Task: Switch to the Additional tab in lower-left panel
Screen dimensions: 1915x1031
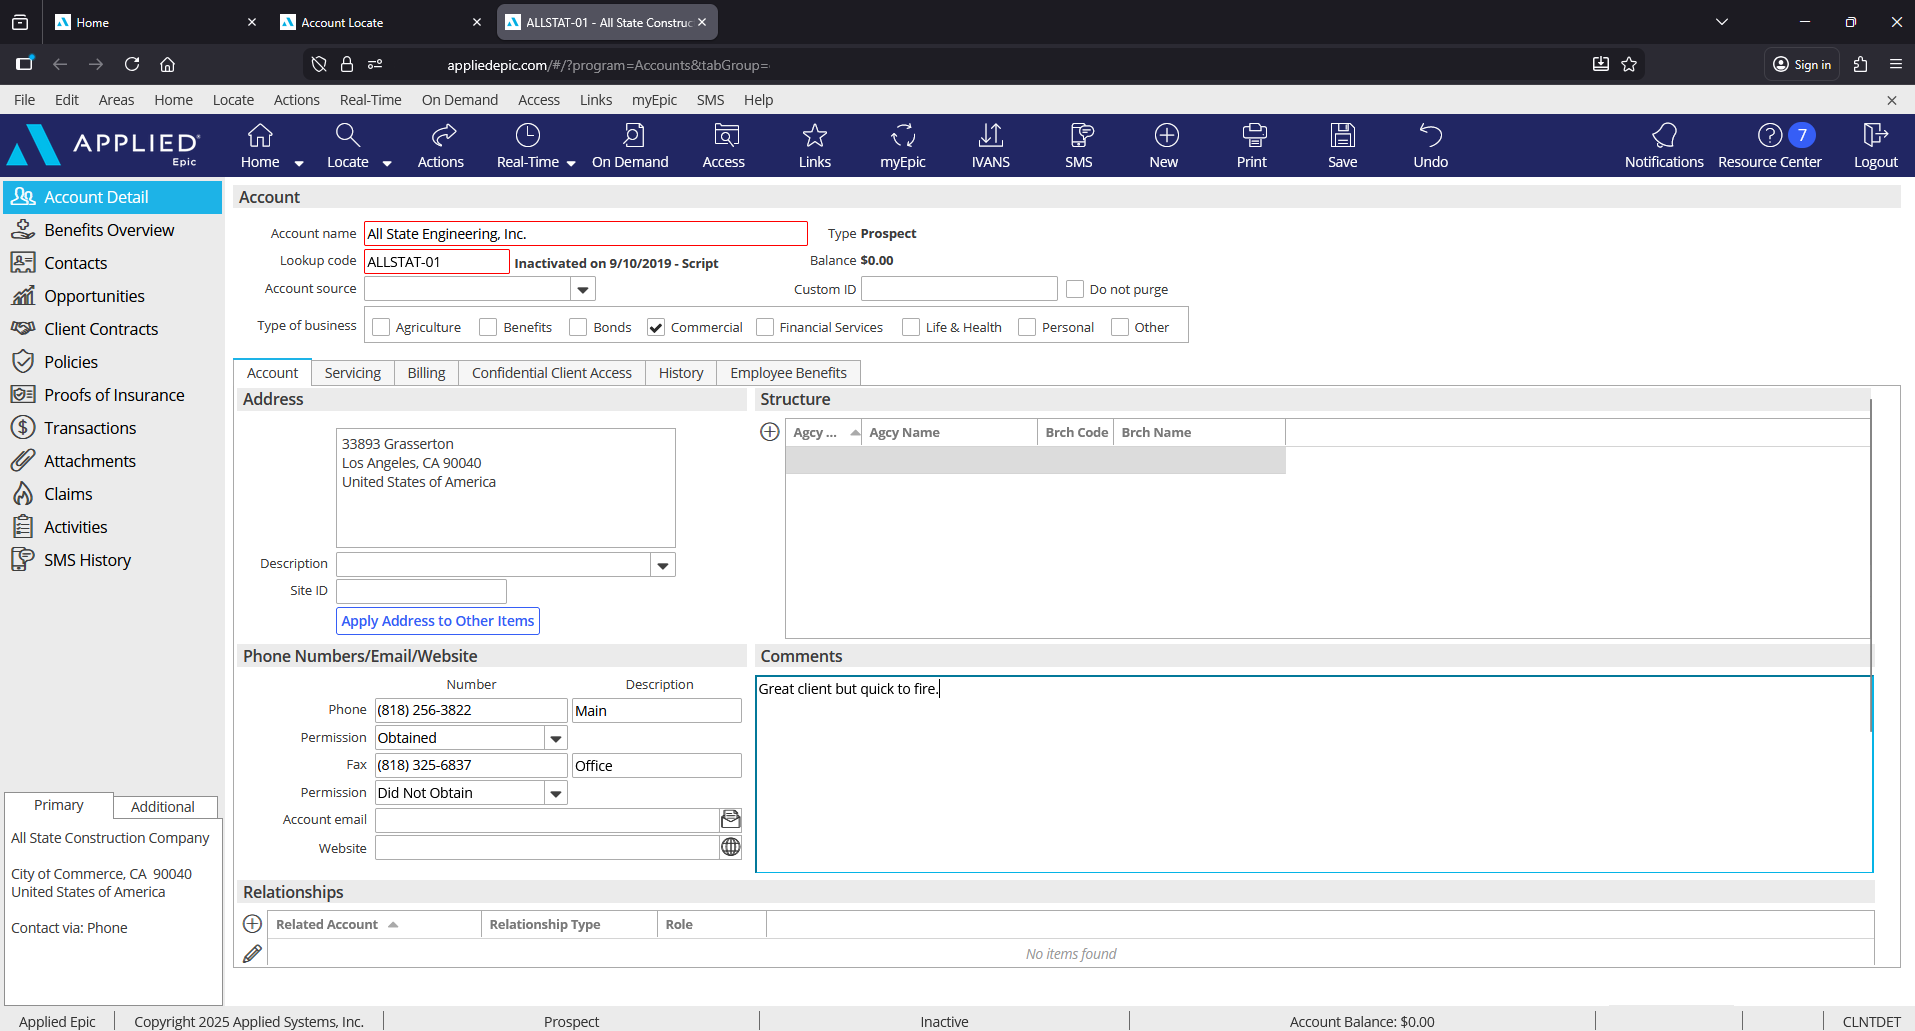Action: [x=163, y=807]
